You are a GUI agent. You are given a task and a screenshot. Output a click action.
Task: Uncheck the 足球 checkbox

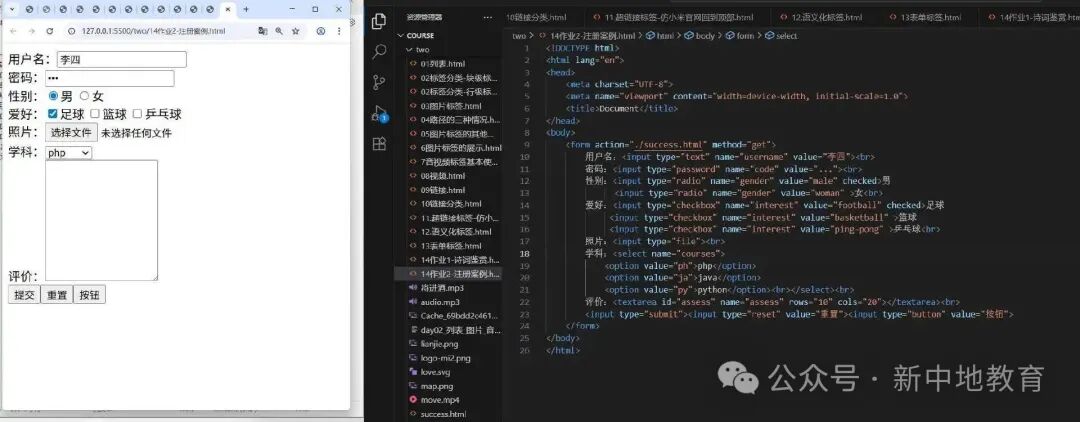coord(52,114)
